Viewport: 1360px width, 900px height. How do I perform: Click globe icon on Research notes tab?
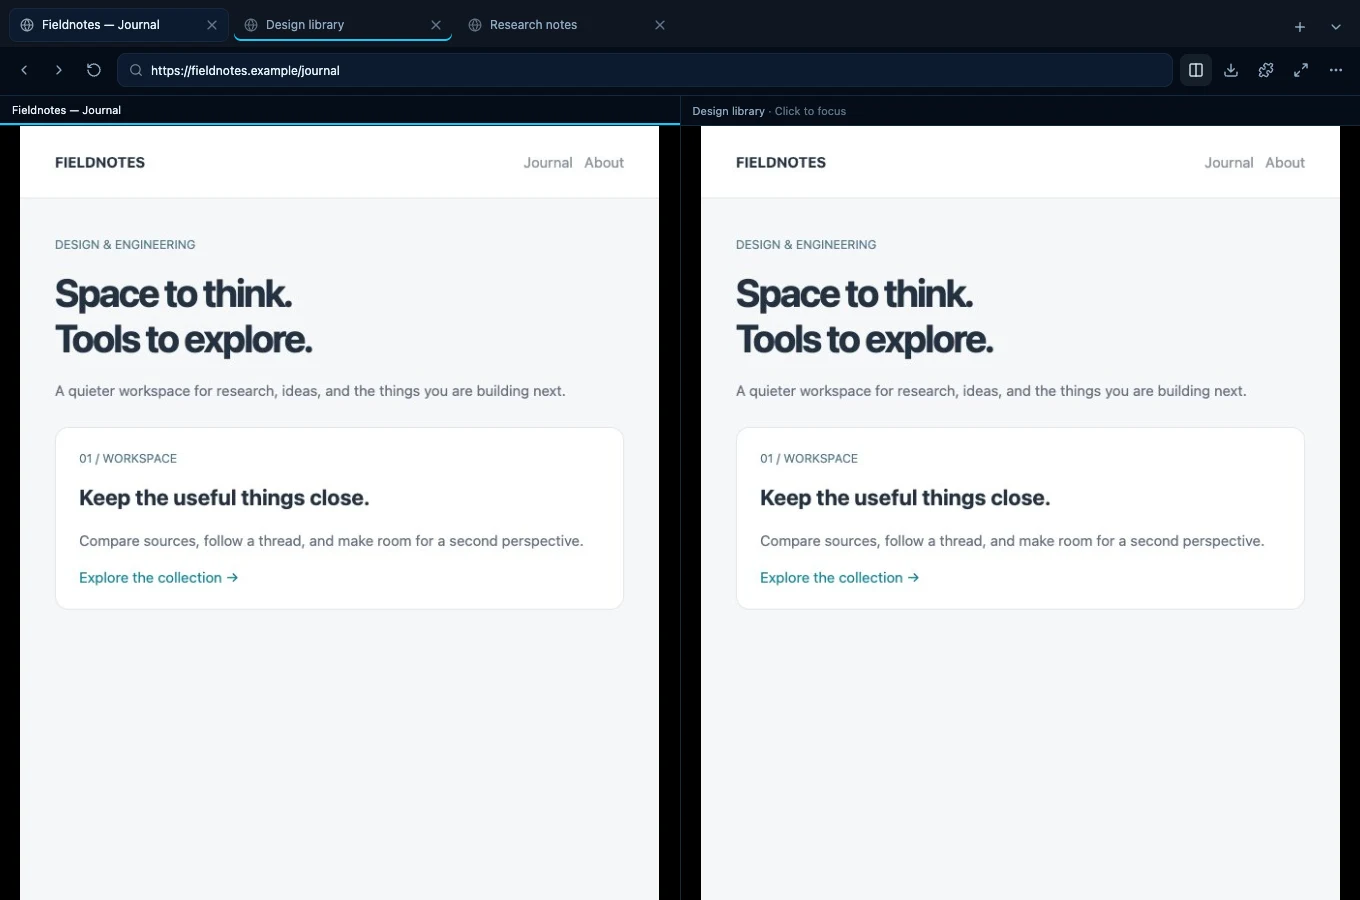475,25
